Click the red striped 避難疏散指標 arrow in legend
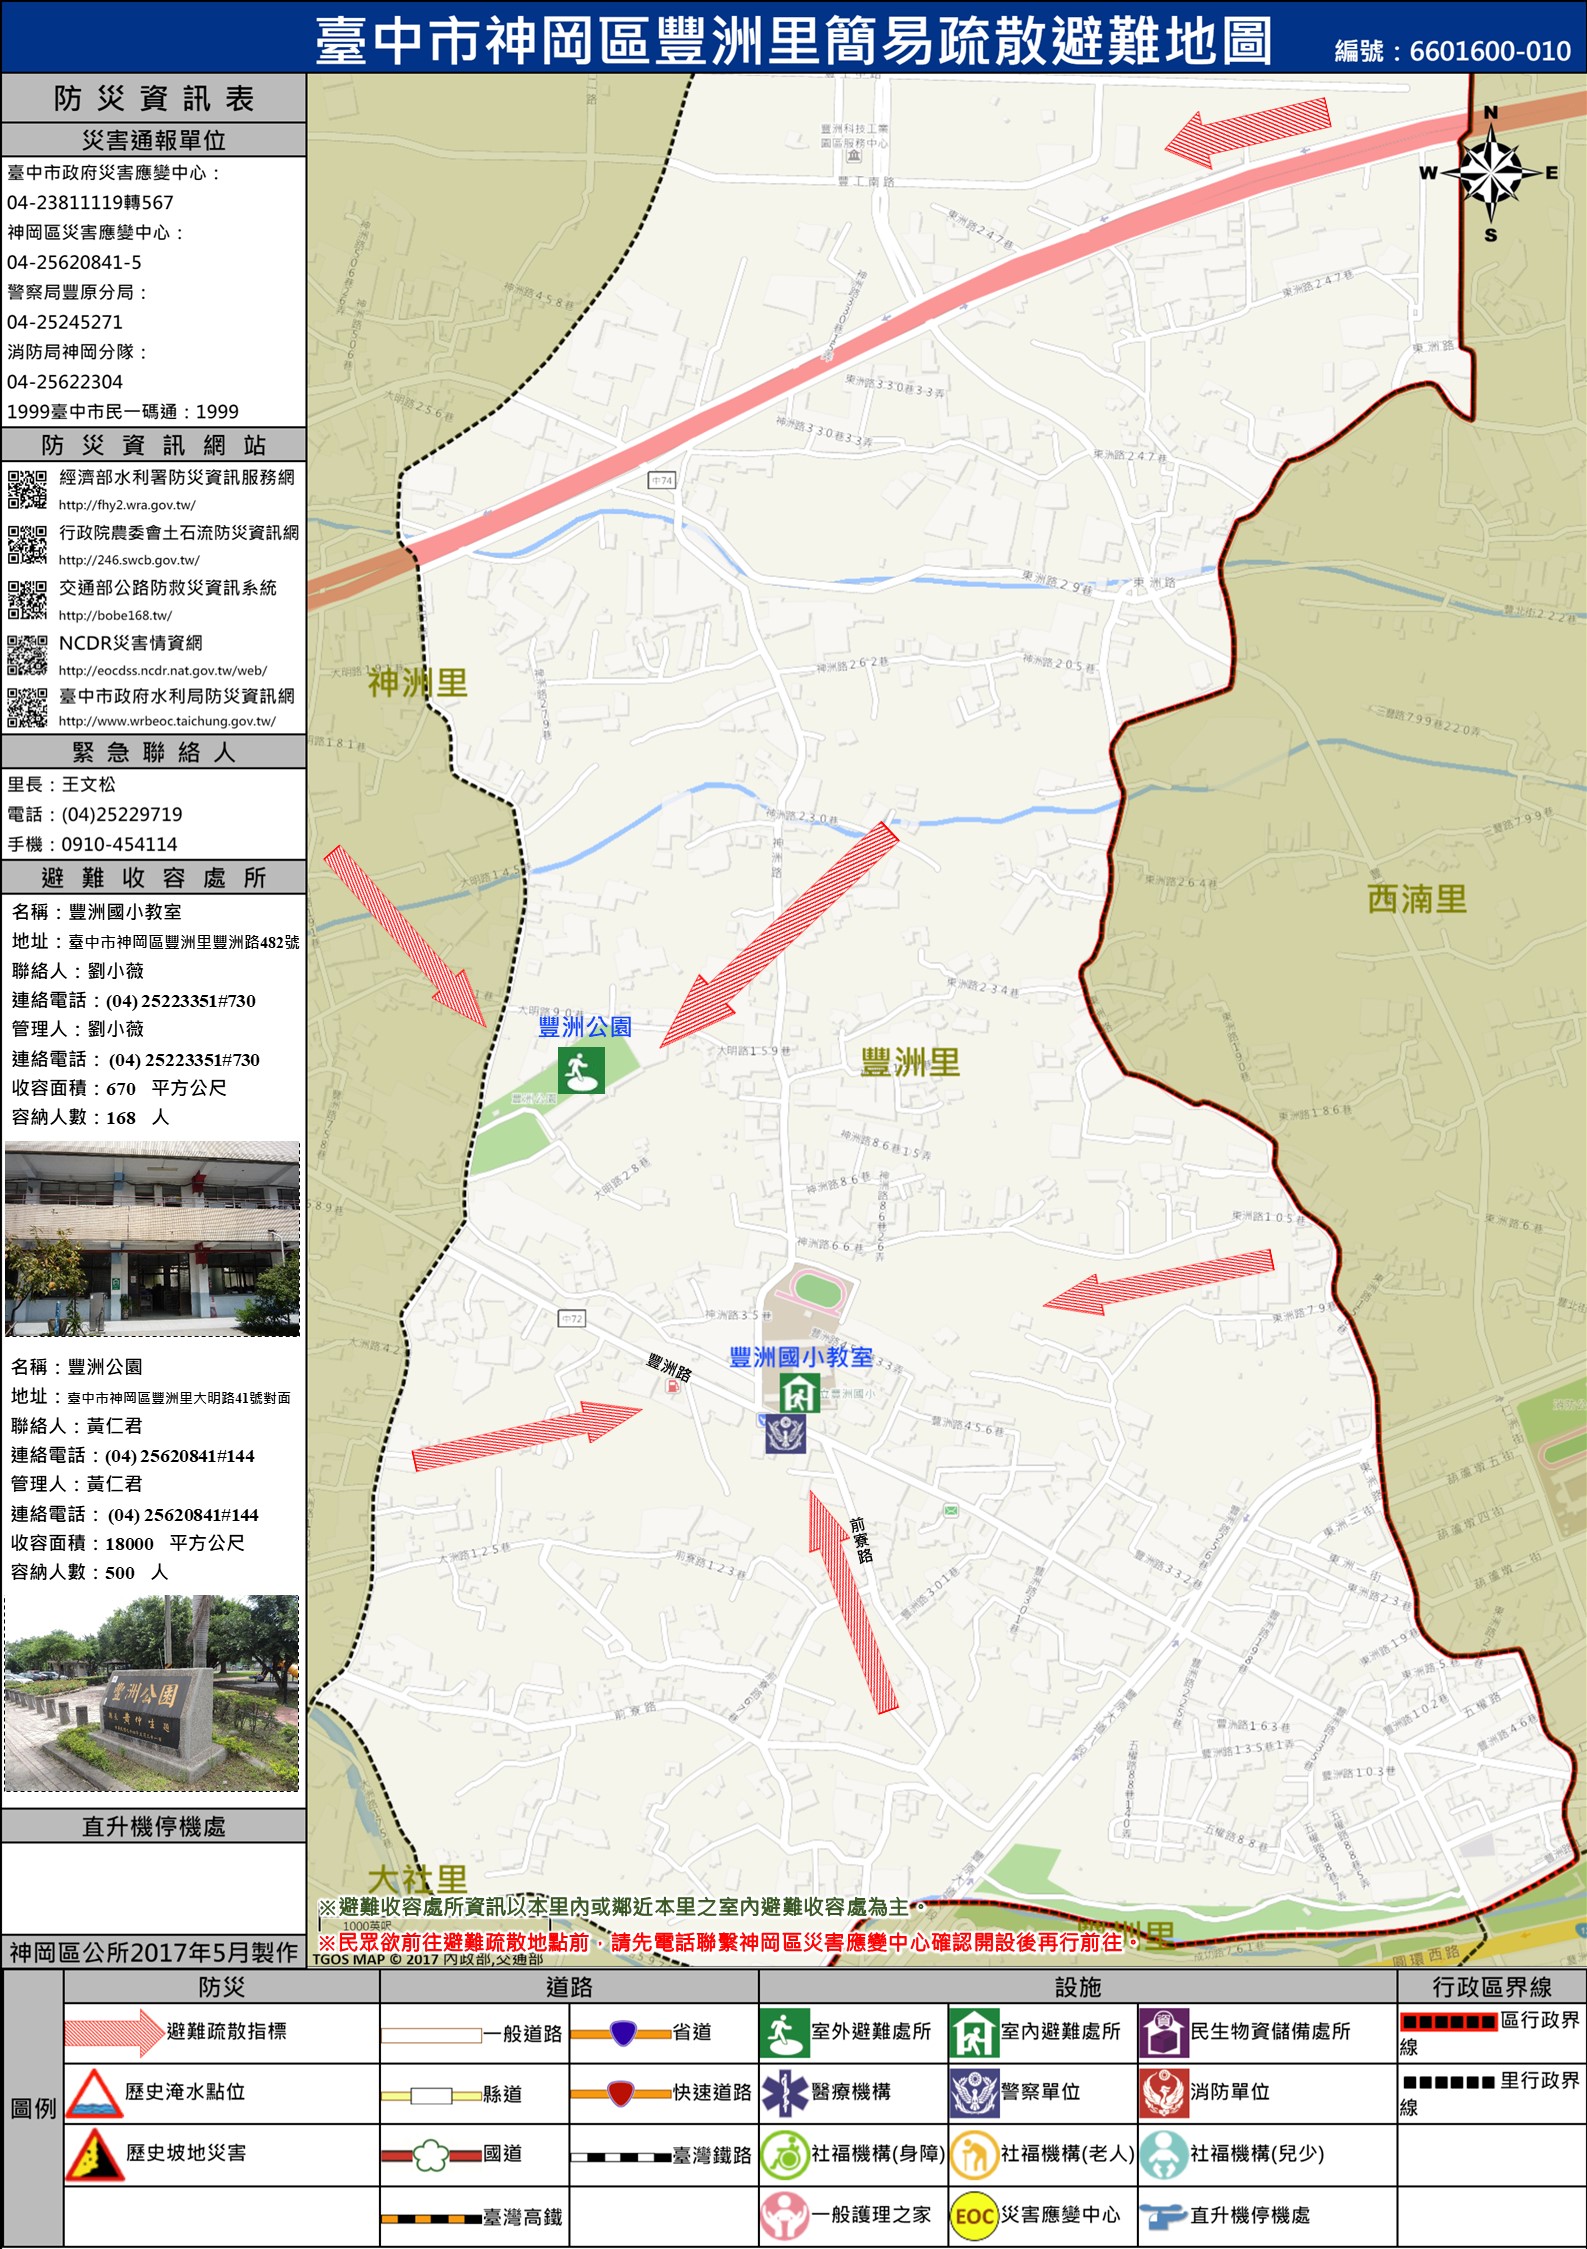The height and width of the screenshot is (2249, 1587). (x=114, y=2032)
